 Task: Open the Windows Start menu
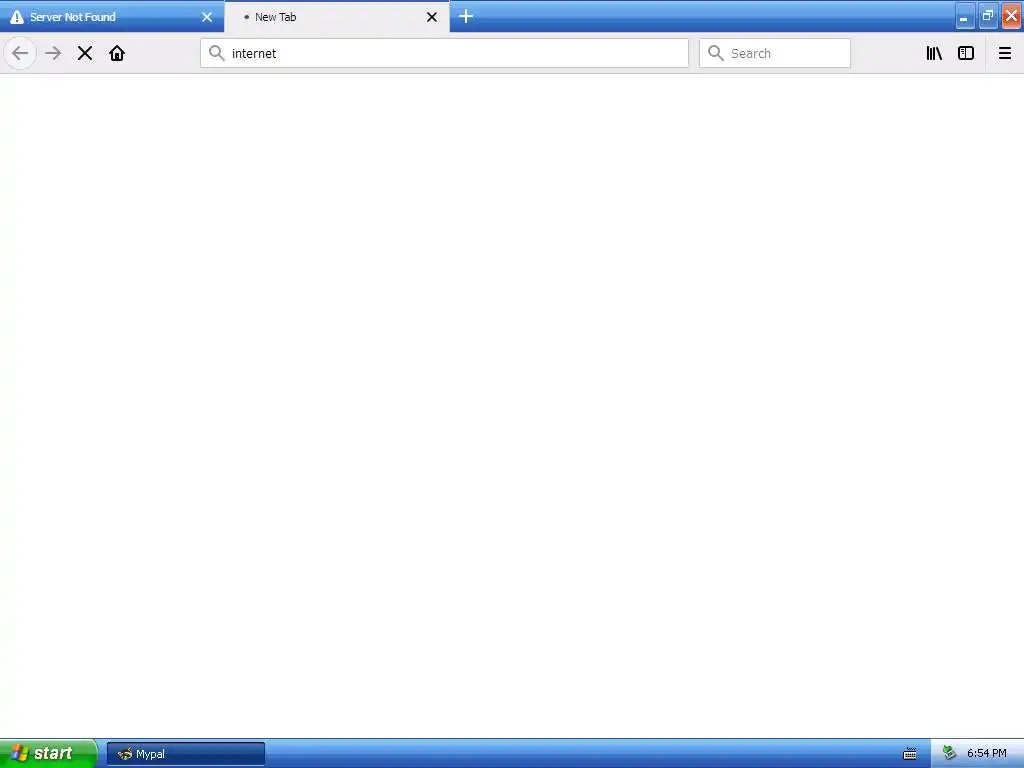click(48, 753)
